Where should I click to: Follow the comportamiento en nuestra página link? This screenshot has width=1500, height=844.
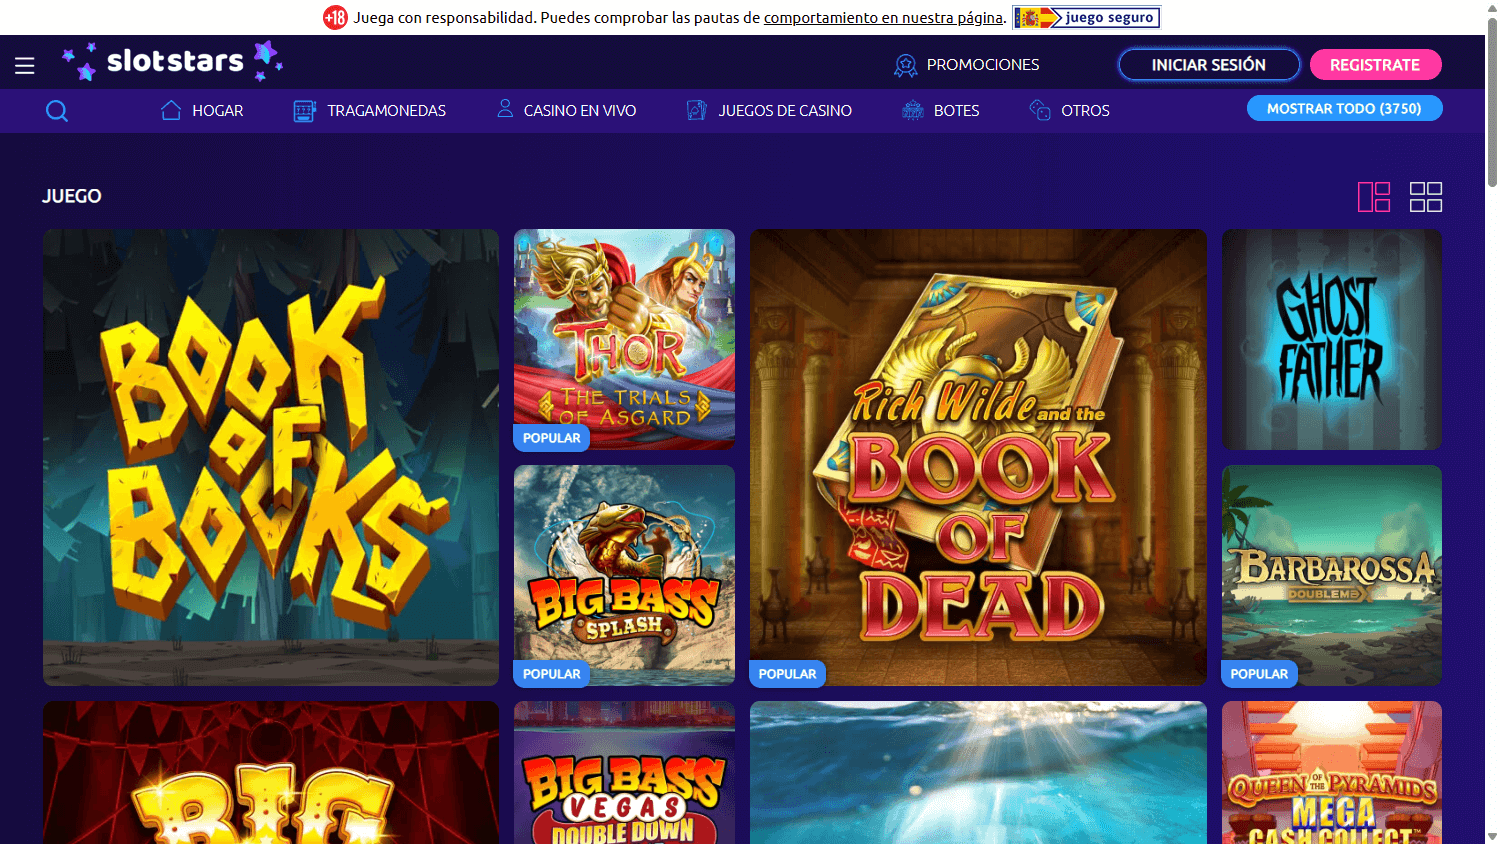point(883,18)
